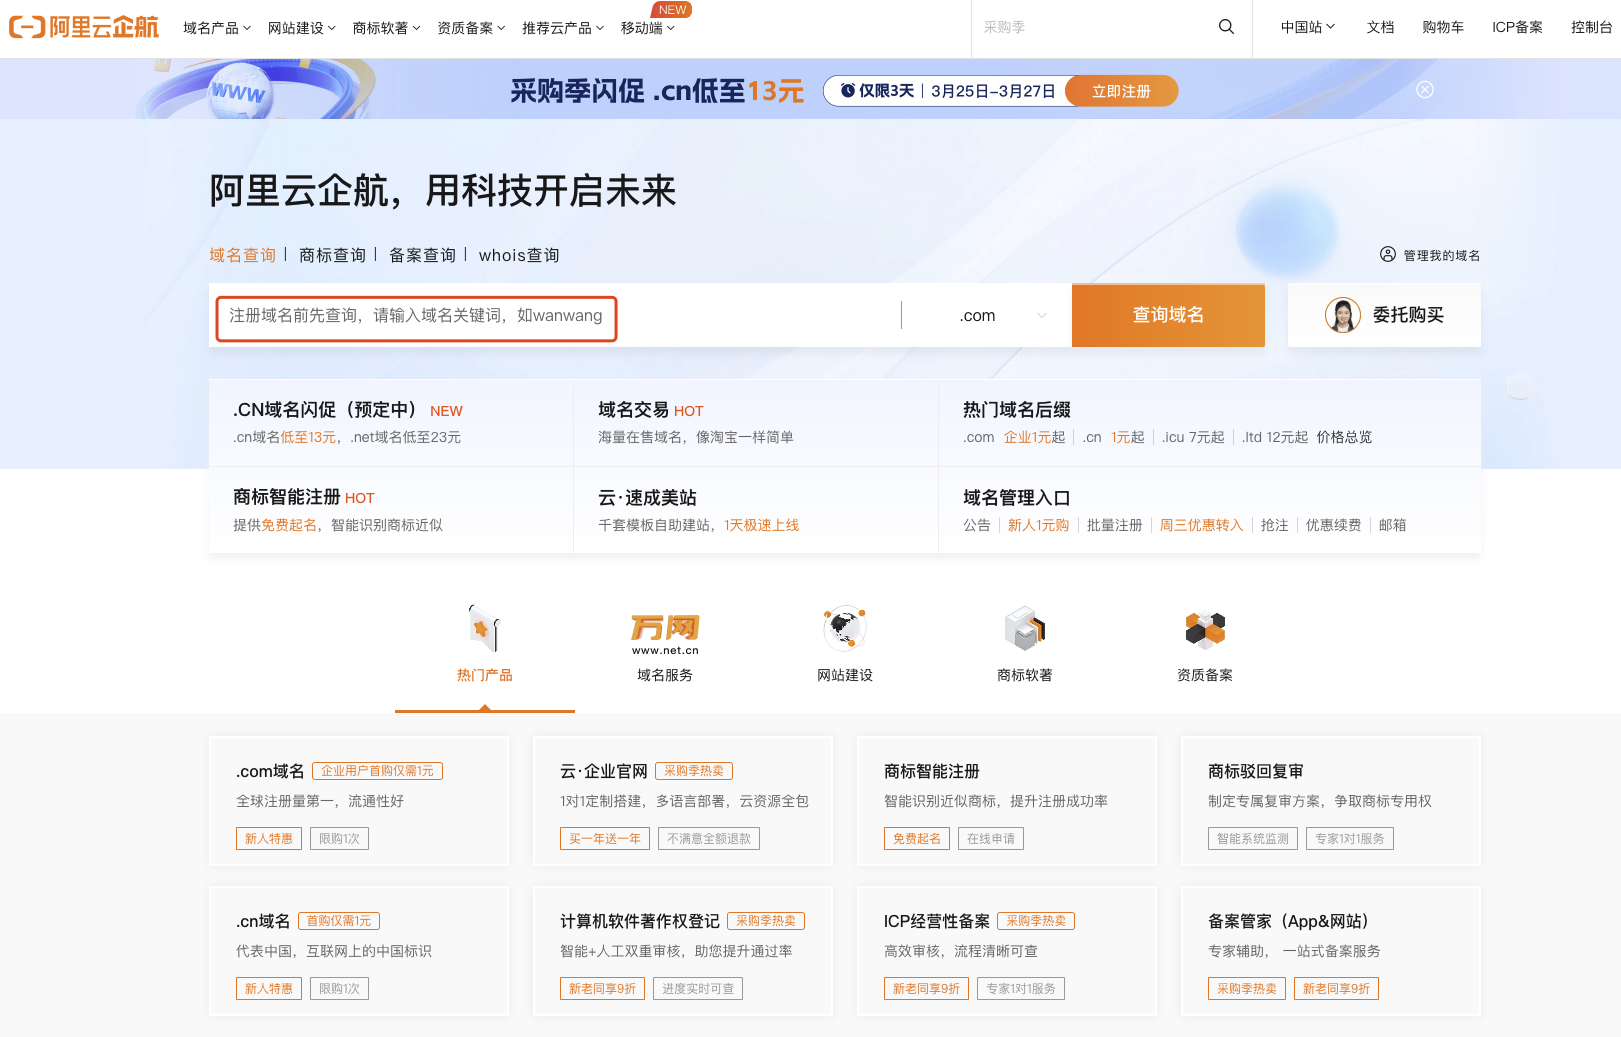
Task: Click the 不满意全额退款 tag
Action: pos(709,839)
